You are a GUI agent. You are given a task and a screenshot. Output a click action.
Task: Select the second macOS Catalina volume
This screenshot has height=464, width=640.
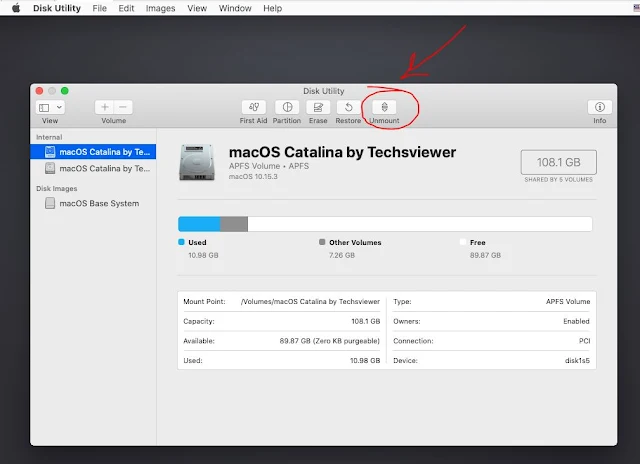click(93, 168)
